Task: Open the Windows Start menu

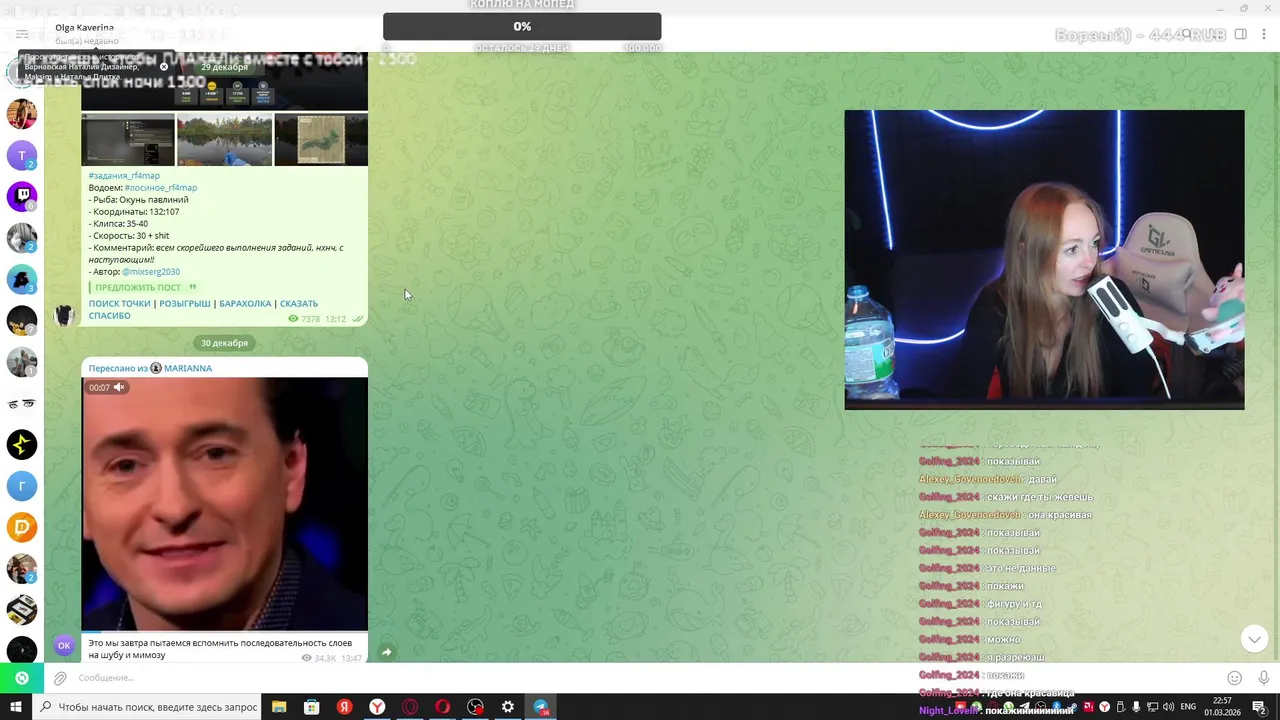Action: [x=15, y=707]
